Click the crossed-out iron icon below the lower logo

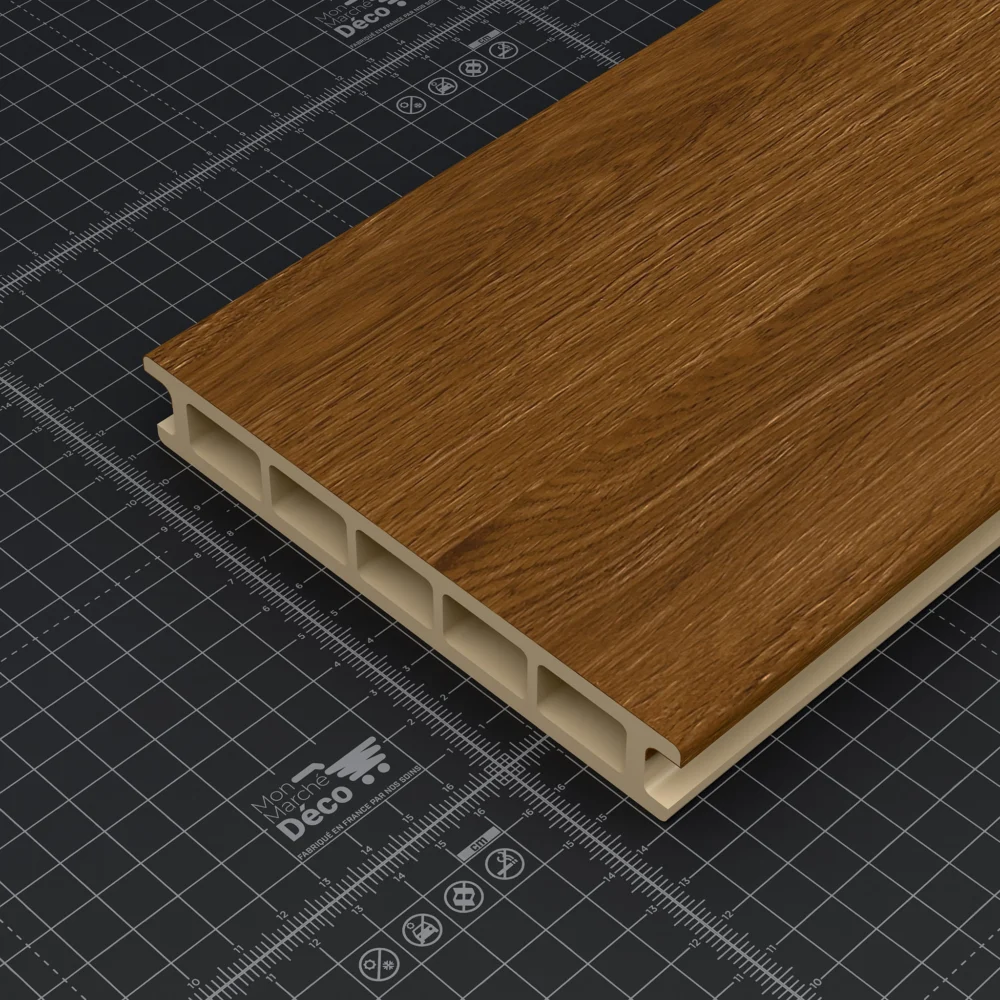tap(420, 930)
